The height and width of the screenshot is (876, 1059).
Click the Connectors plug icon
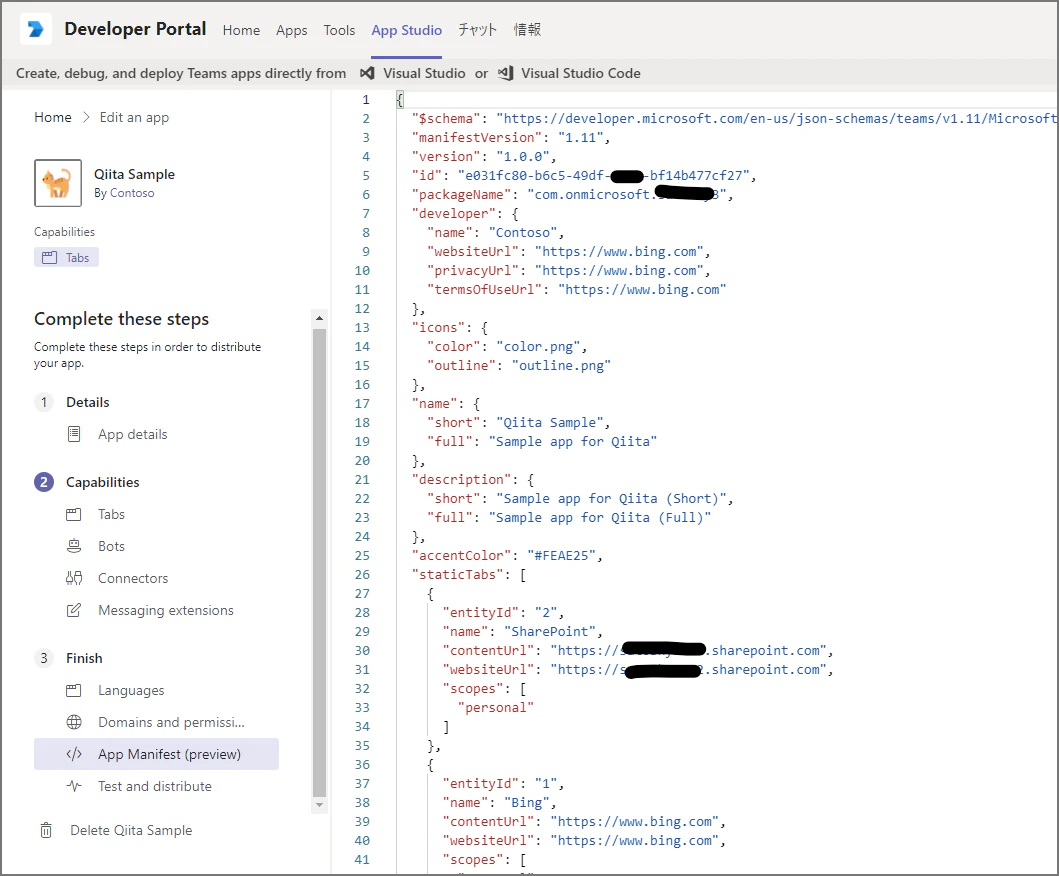(74, 578)
